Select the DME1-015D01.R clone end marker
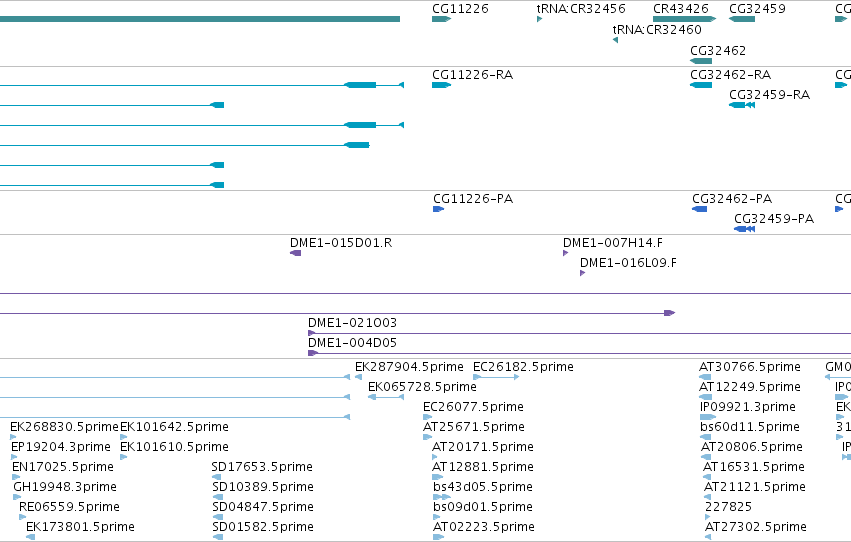Viewport: 851px width, 542px height. coord(295,253)
